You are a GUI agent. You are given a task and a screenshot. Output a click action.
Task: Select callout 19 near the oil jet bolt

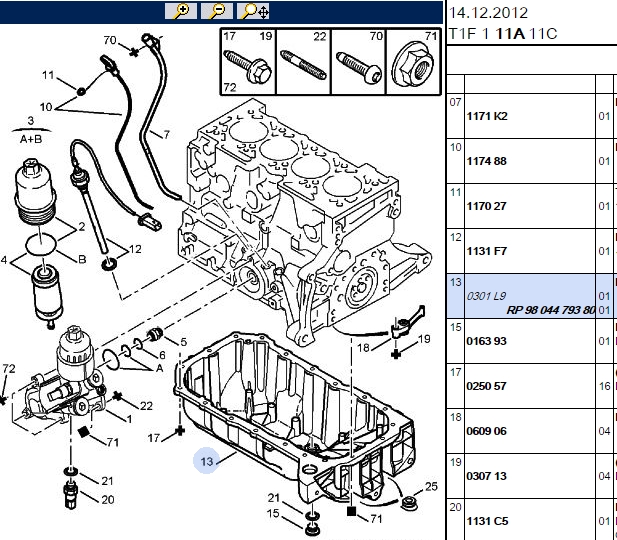424,339
